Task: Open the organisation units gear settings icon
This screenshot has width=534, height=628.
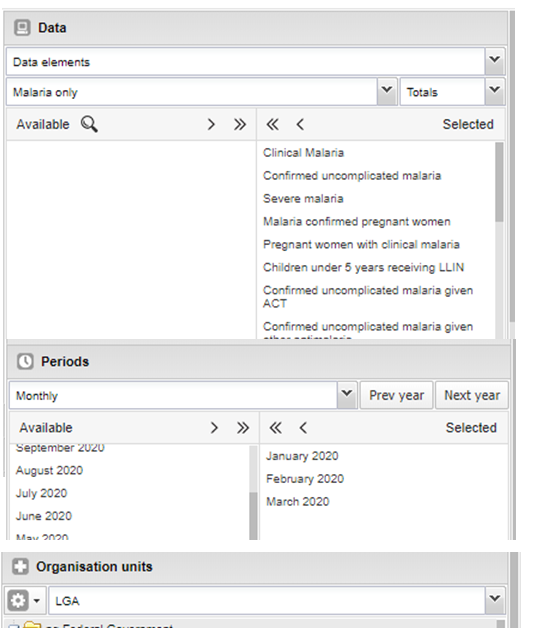Action: coord(18,600)
